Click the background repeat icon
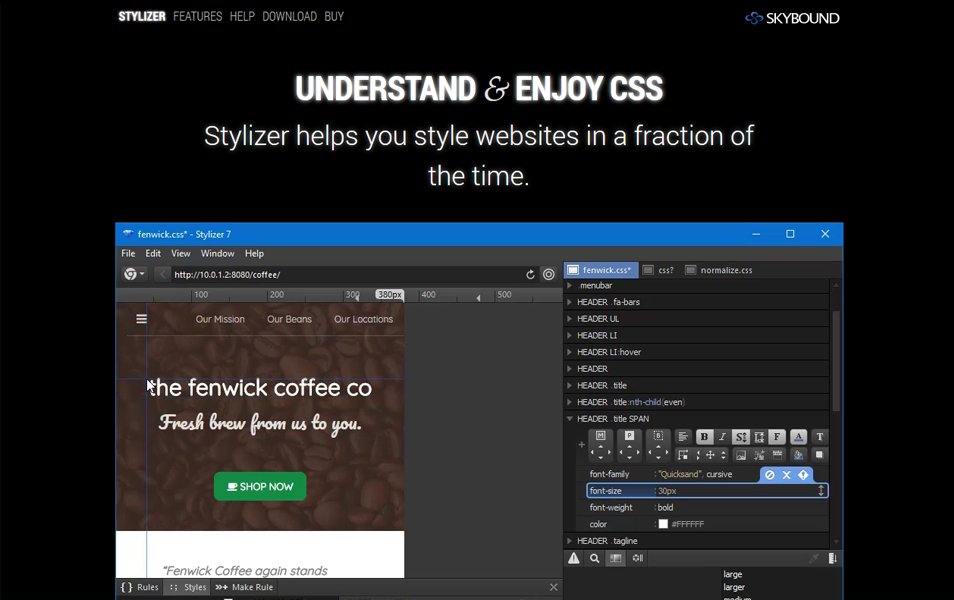Image resolution: width=954 pixels, height=600 pixels. tap(778, 454)
